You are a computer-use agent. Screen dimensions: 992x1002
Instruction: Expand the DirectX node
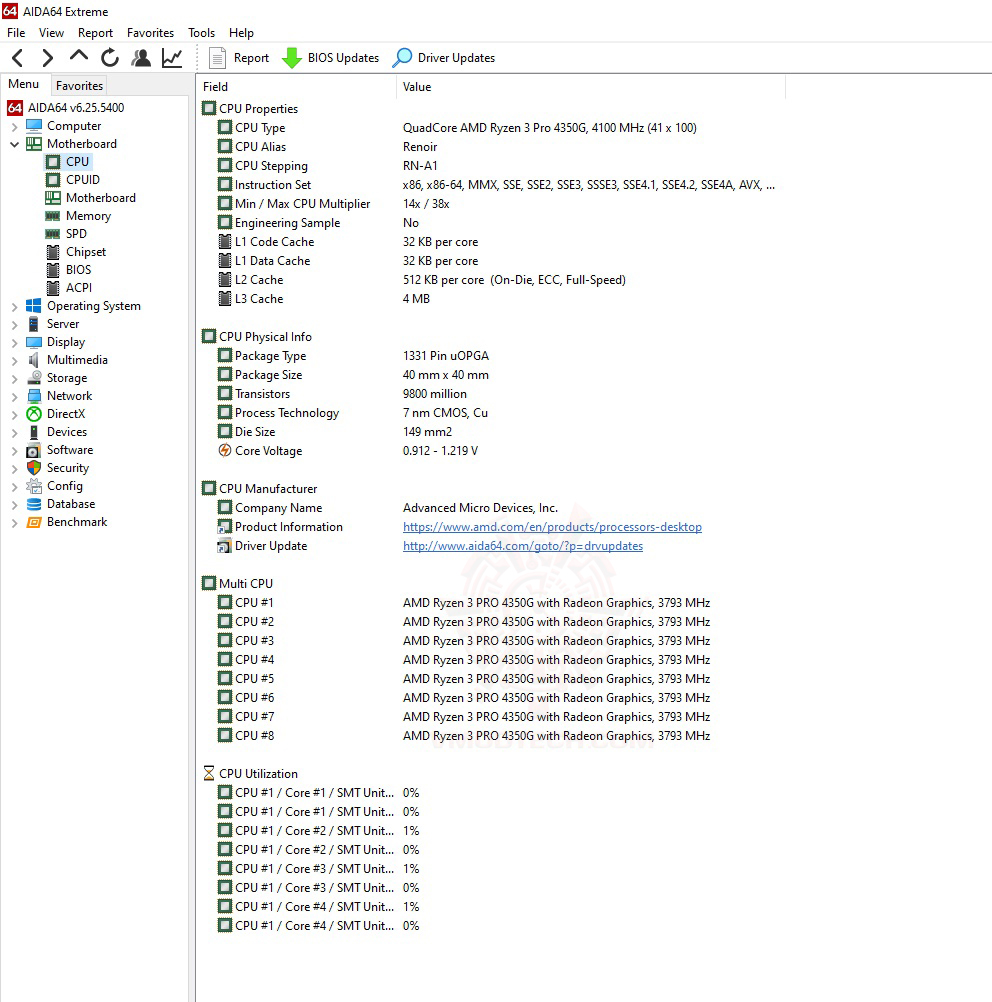(x=14, y=414)
